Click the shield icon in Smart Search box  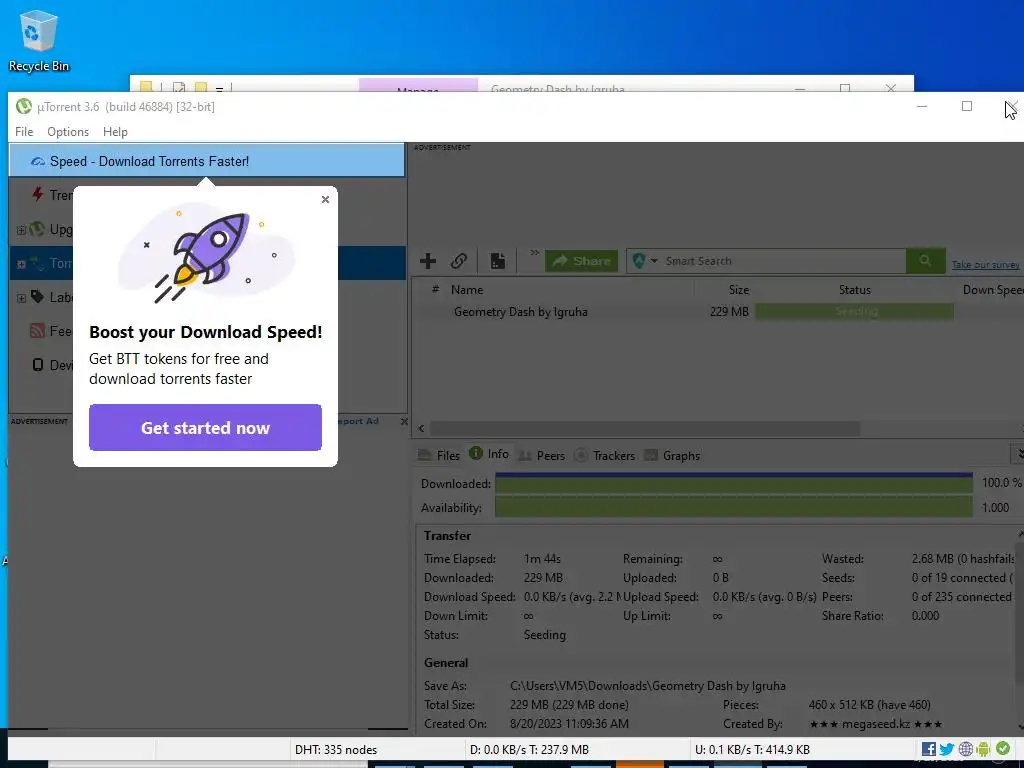[x=639, y=261]
